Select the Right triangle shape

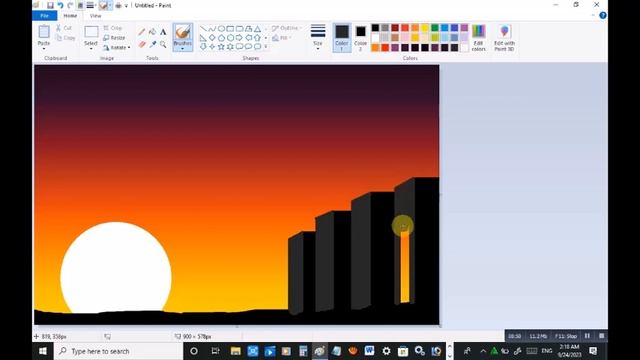coord(203,38)
